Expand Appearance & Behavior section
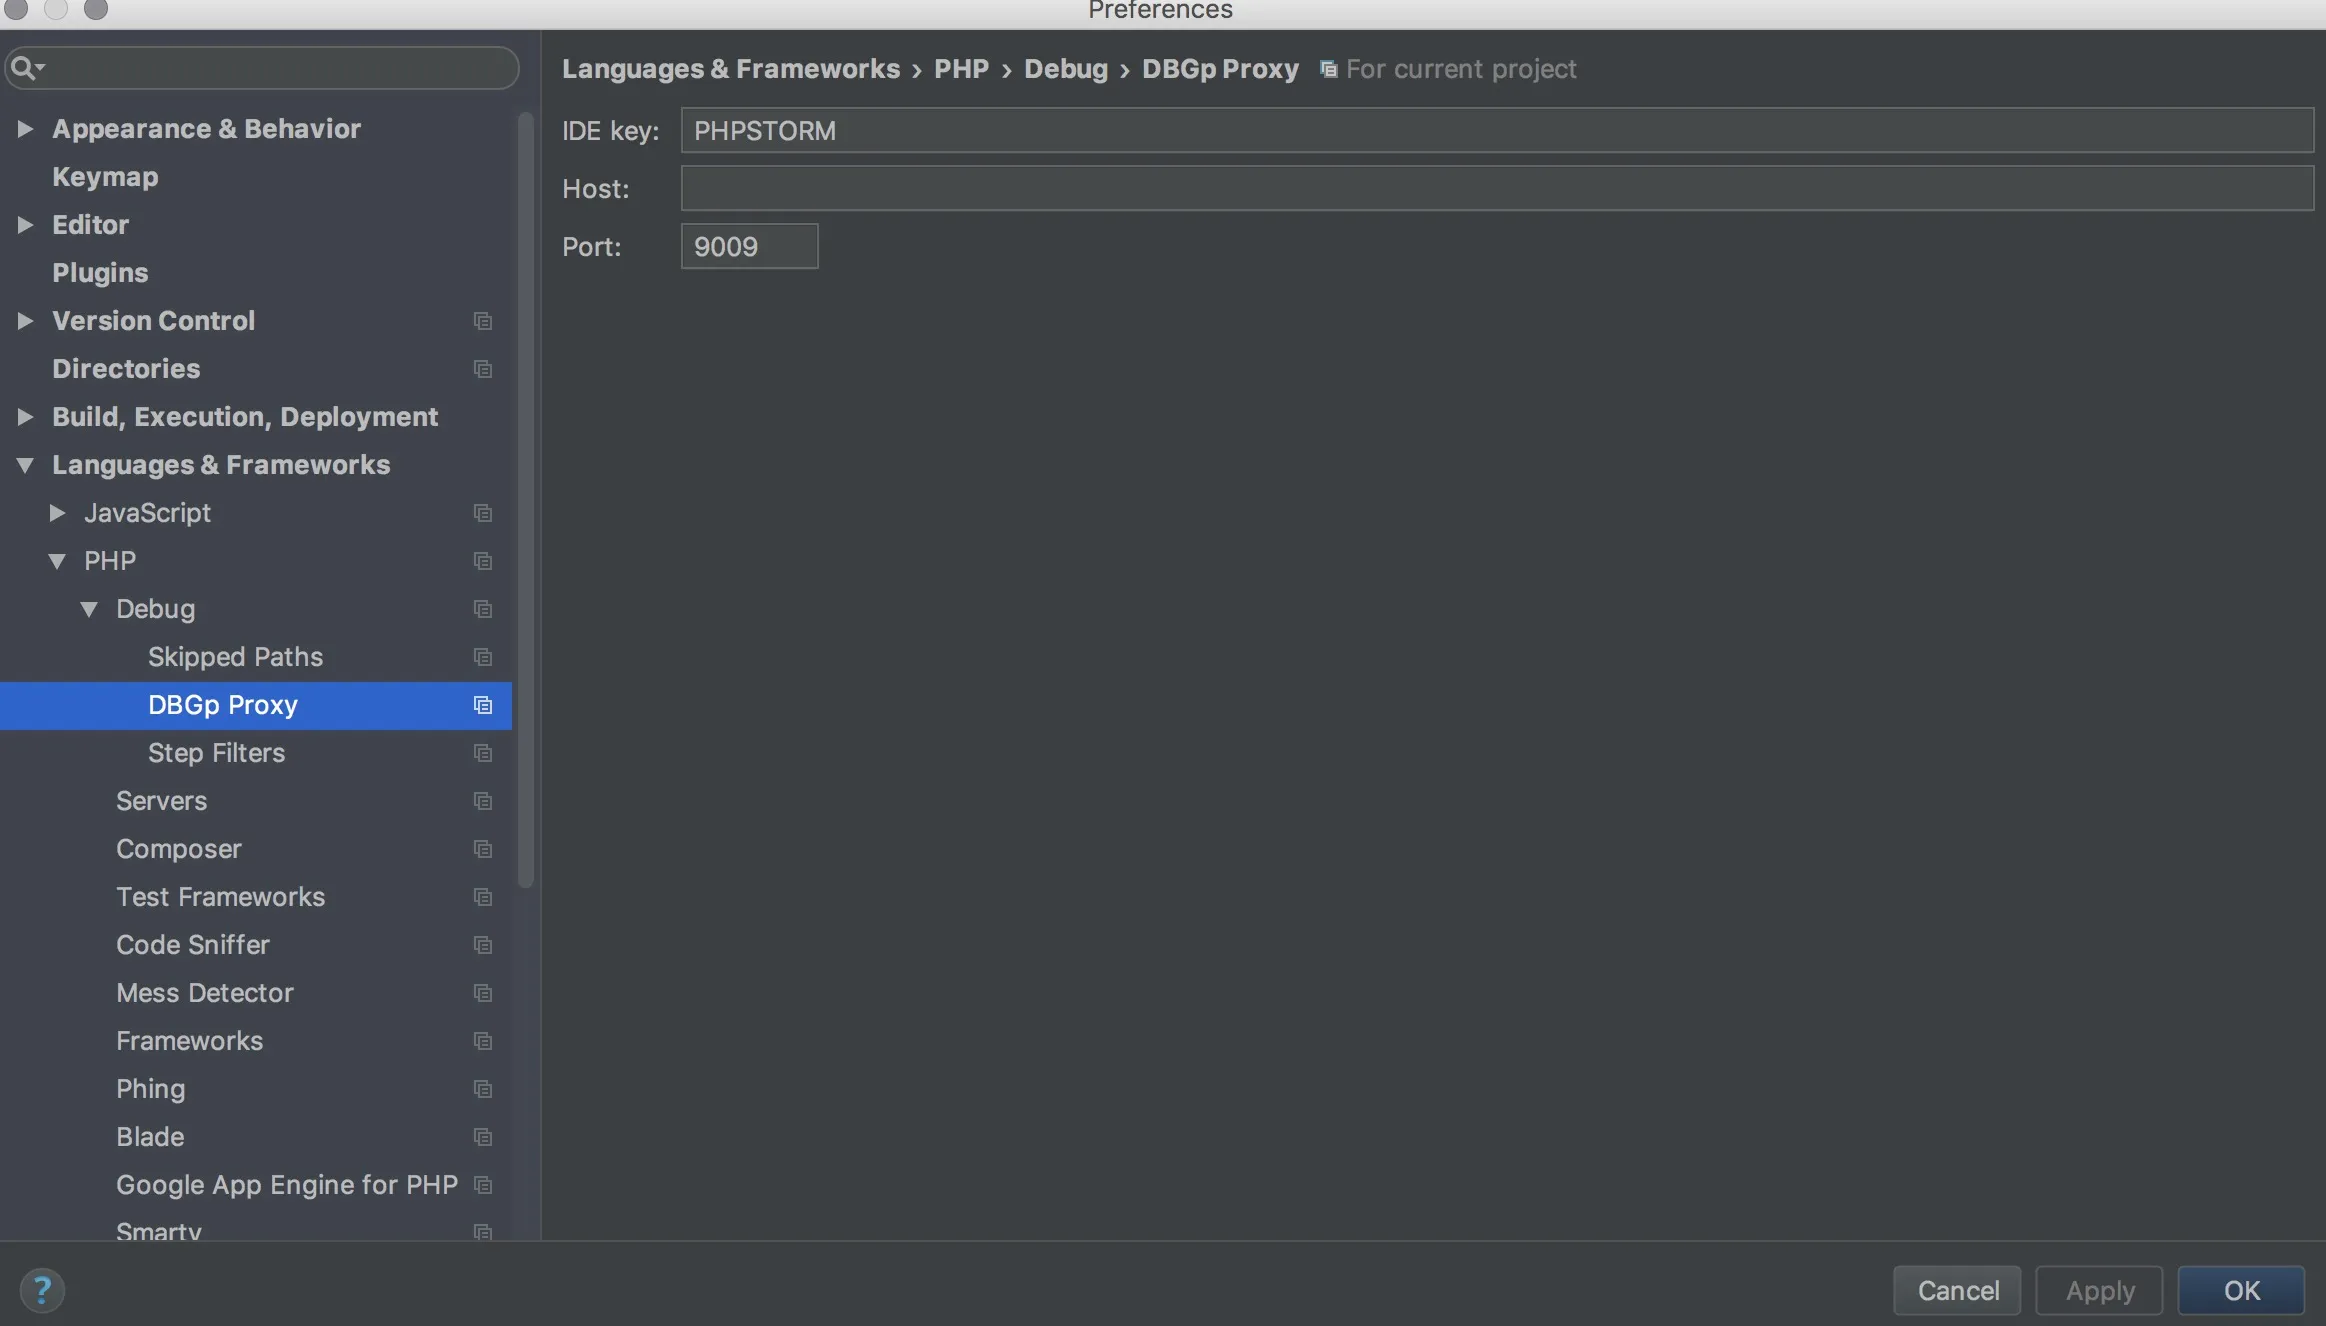Screen dimensions: 2326x1326 tap(26, 129)
